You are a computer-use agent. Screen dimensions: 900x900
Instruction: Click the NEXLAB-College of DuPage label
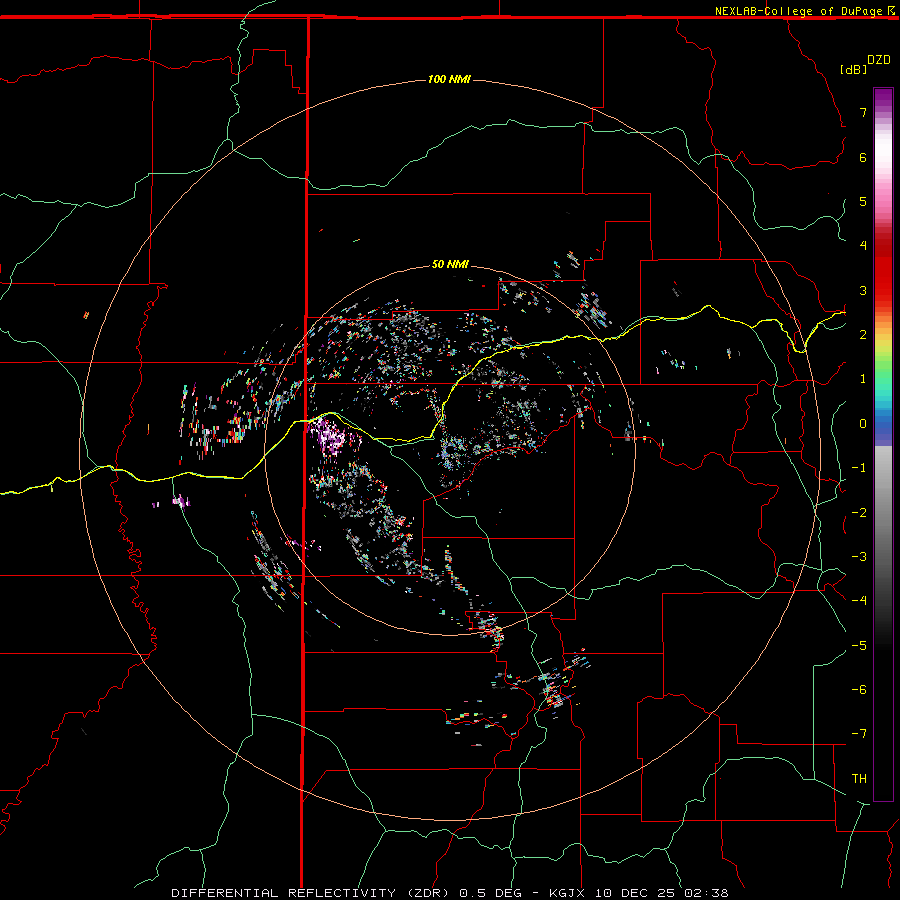798,11
